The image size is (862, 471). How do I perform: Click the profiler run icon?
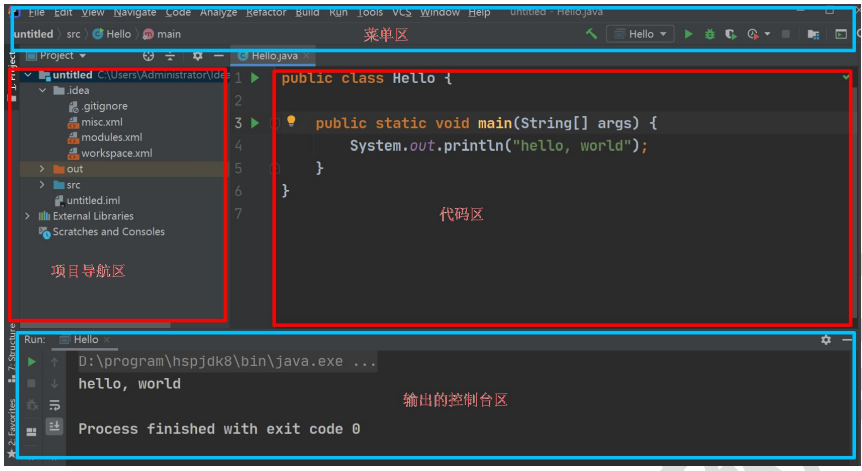(x=753, y=34)
